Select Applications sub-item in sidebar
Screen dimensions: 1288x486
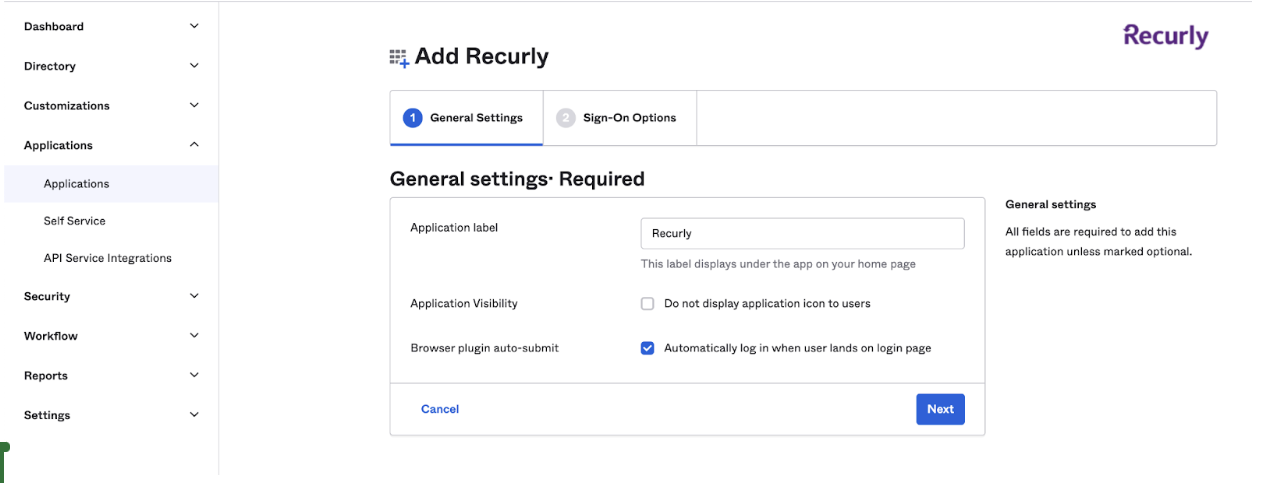coord(110,184)
